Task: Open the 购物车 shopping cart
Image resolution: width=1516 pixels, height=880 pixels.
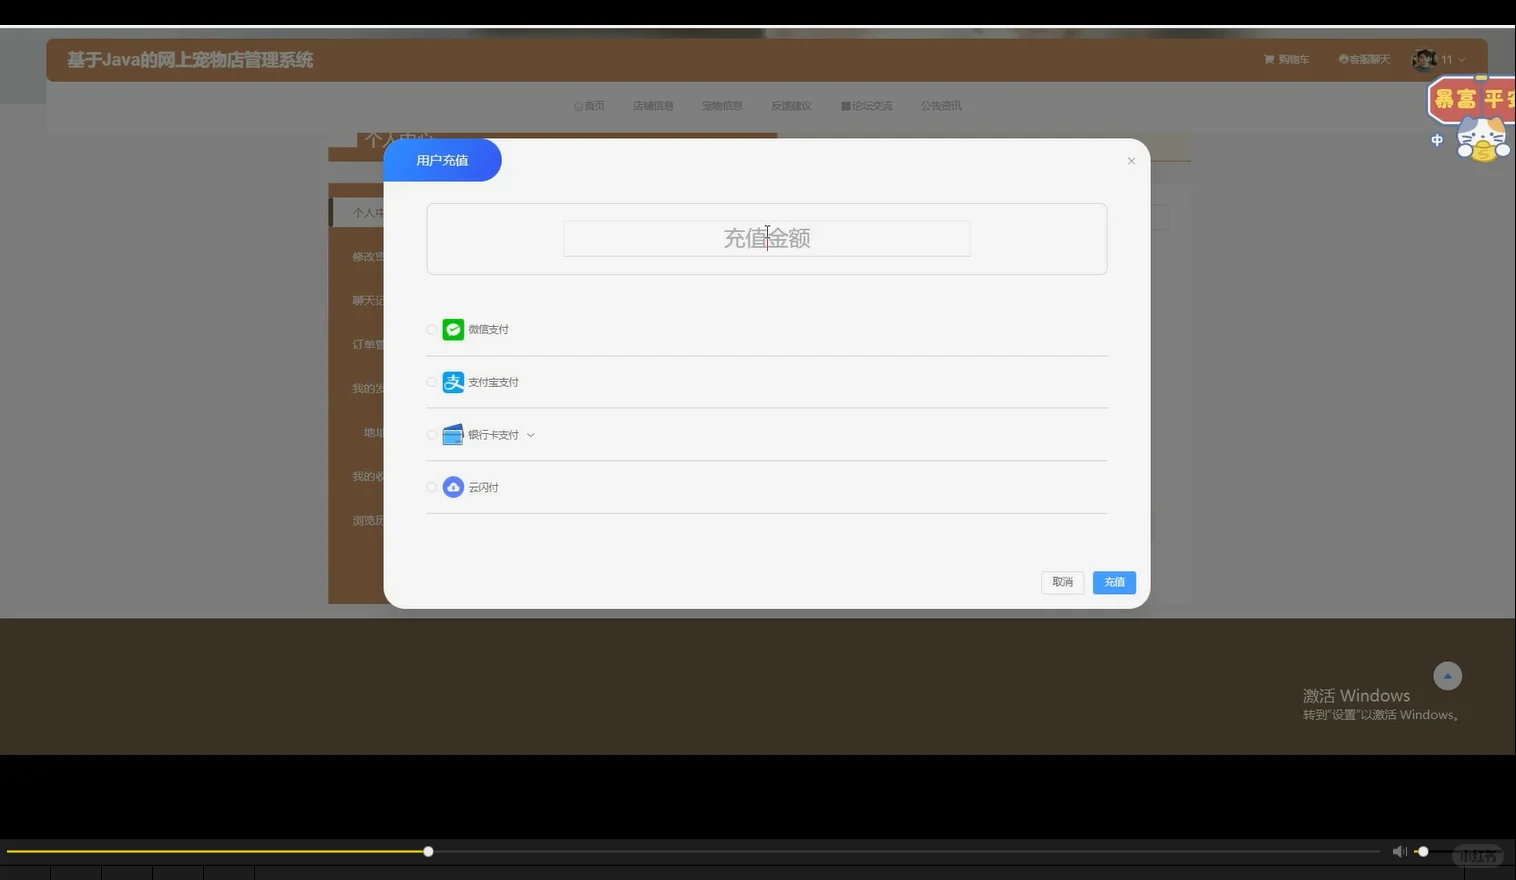Action: (x=1286, y=60)
